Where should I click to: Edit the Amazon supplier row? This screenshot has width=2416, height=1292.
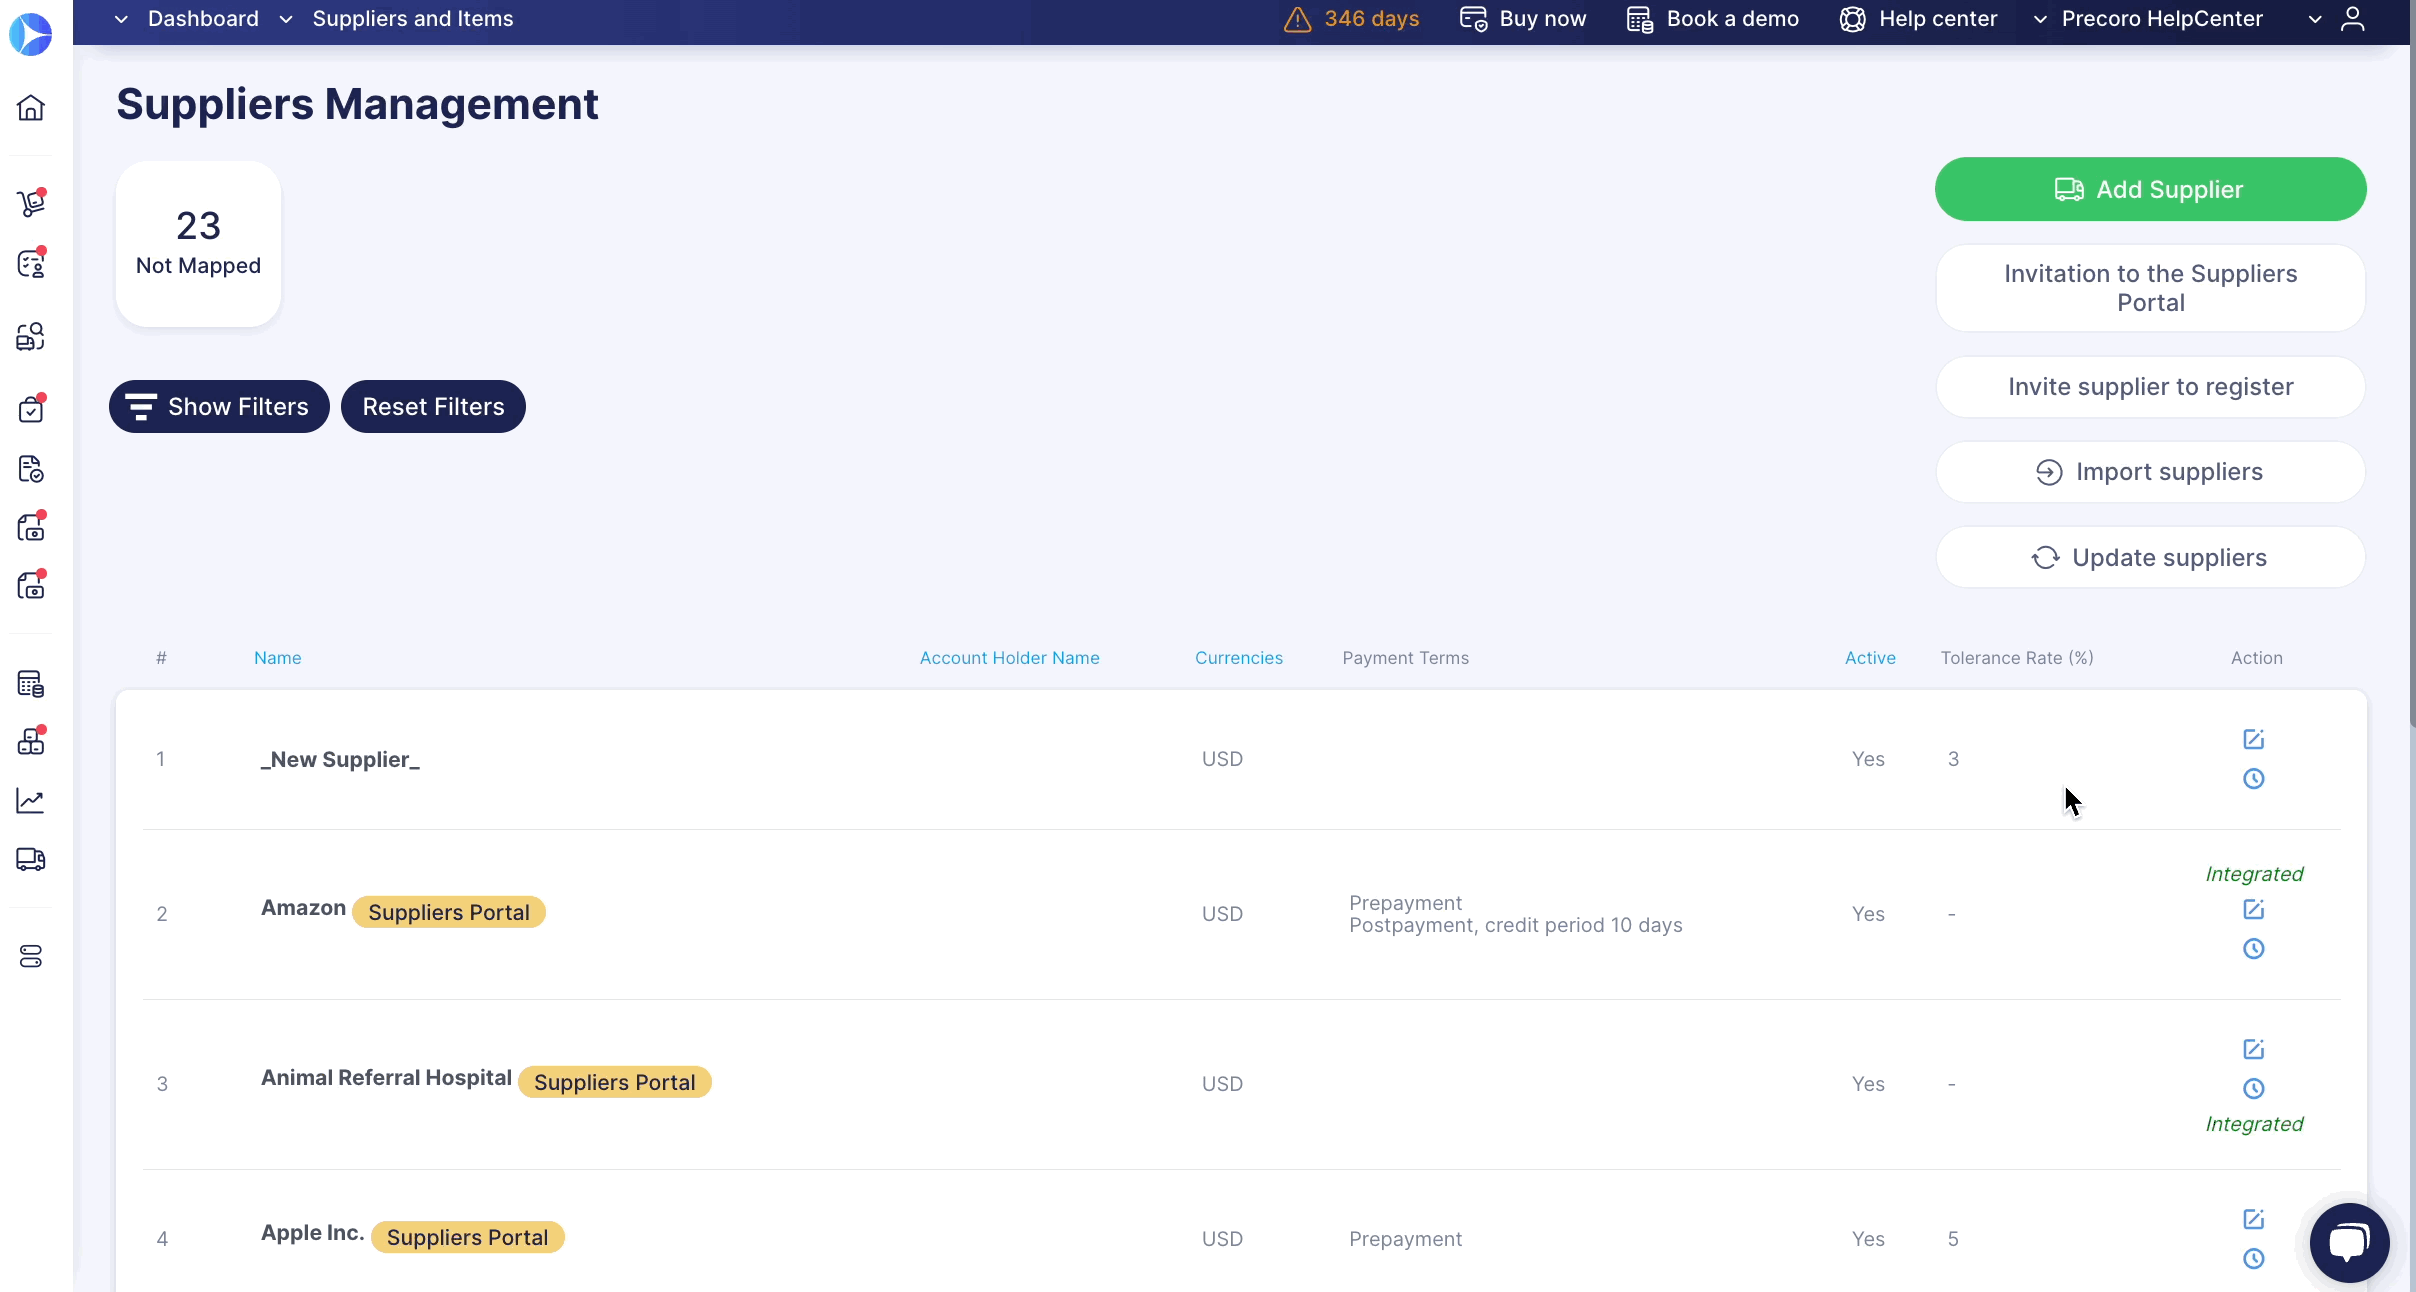point(2253,909)
